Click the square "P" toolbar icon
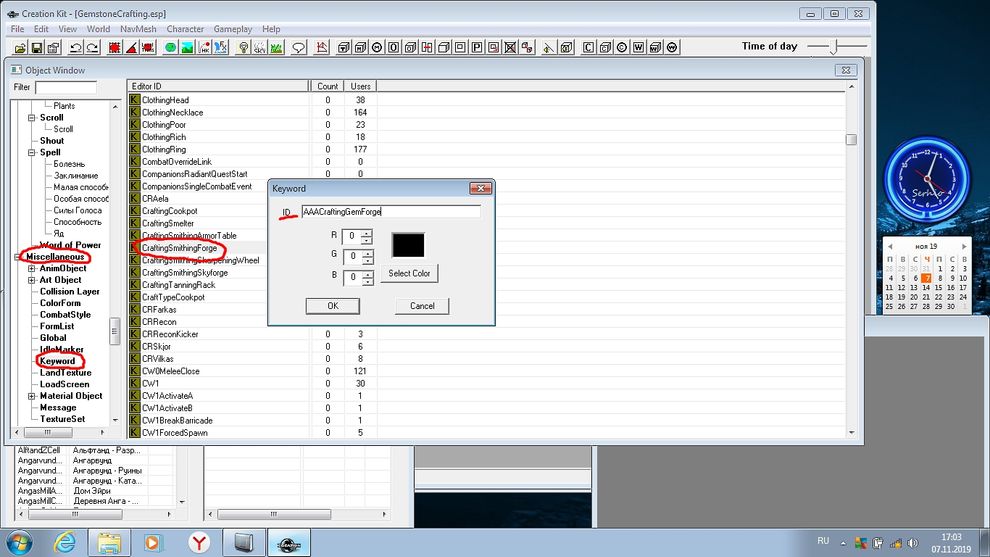This screenshot has height=557, width=990. pyautogui.click(x=477, y=47)
